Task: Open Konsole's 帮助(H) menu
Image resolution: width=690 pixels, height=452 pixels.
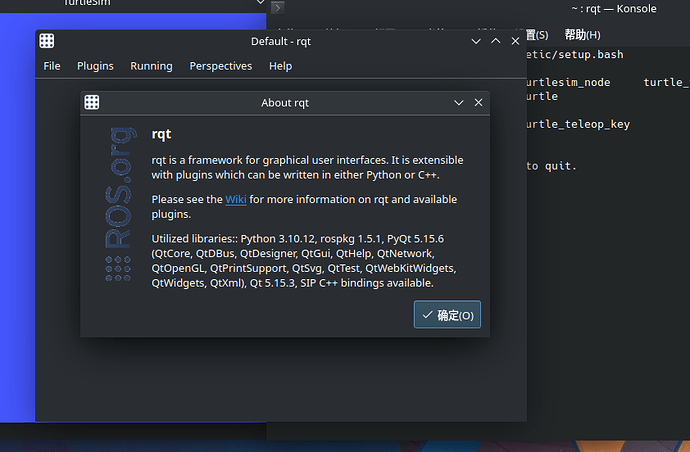Action: (582, 35)
